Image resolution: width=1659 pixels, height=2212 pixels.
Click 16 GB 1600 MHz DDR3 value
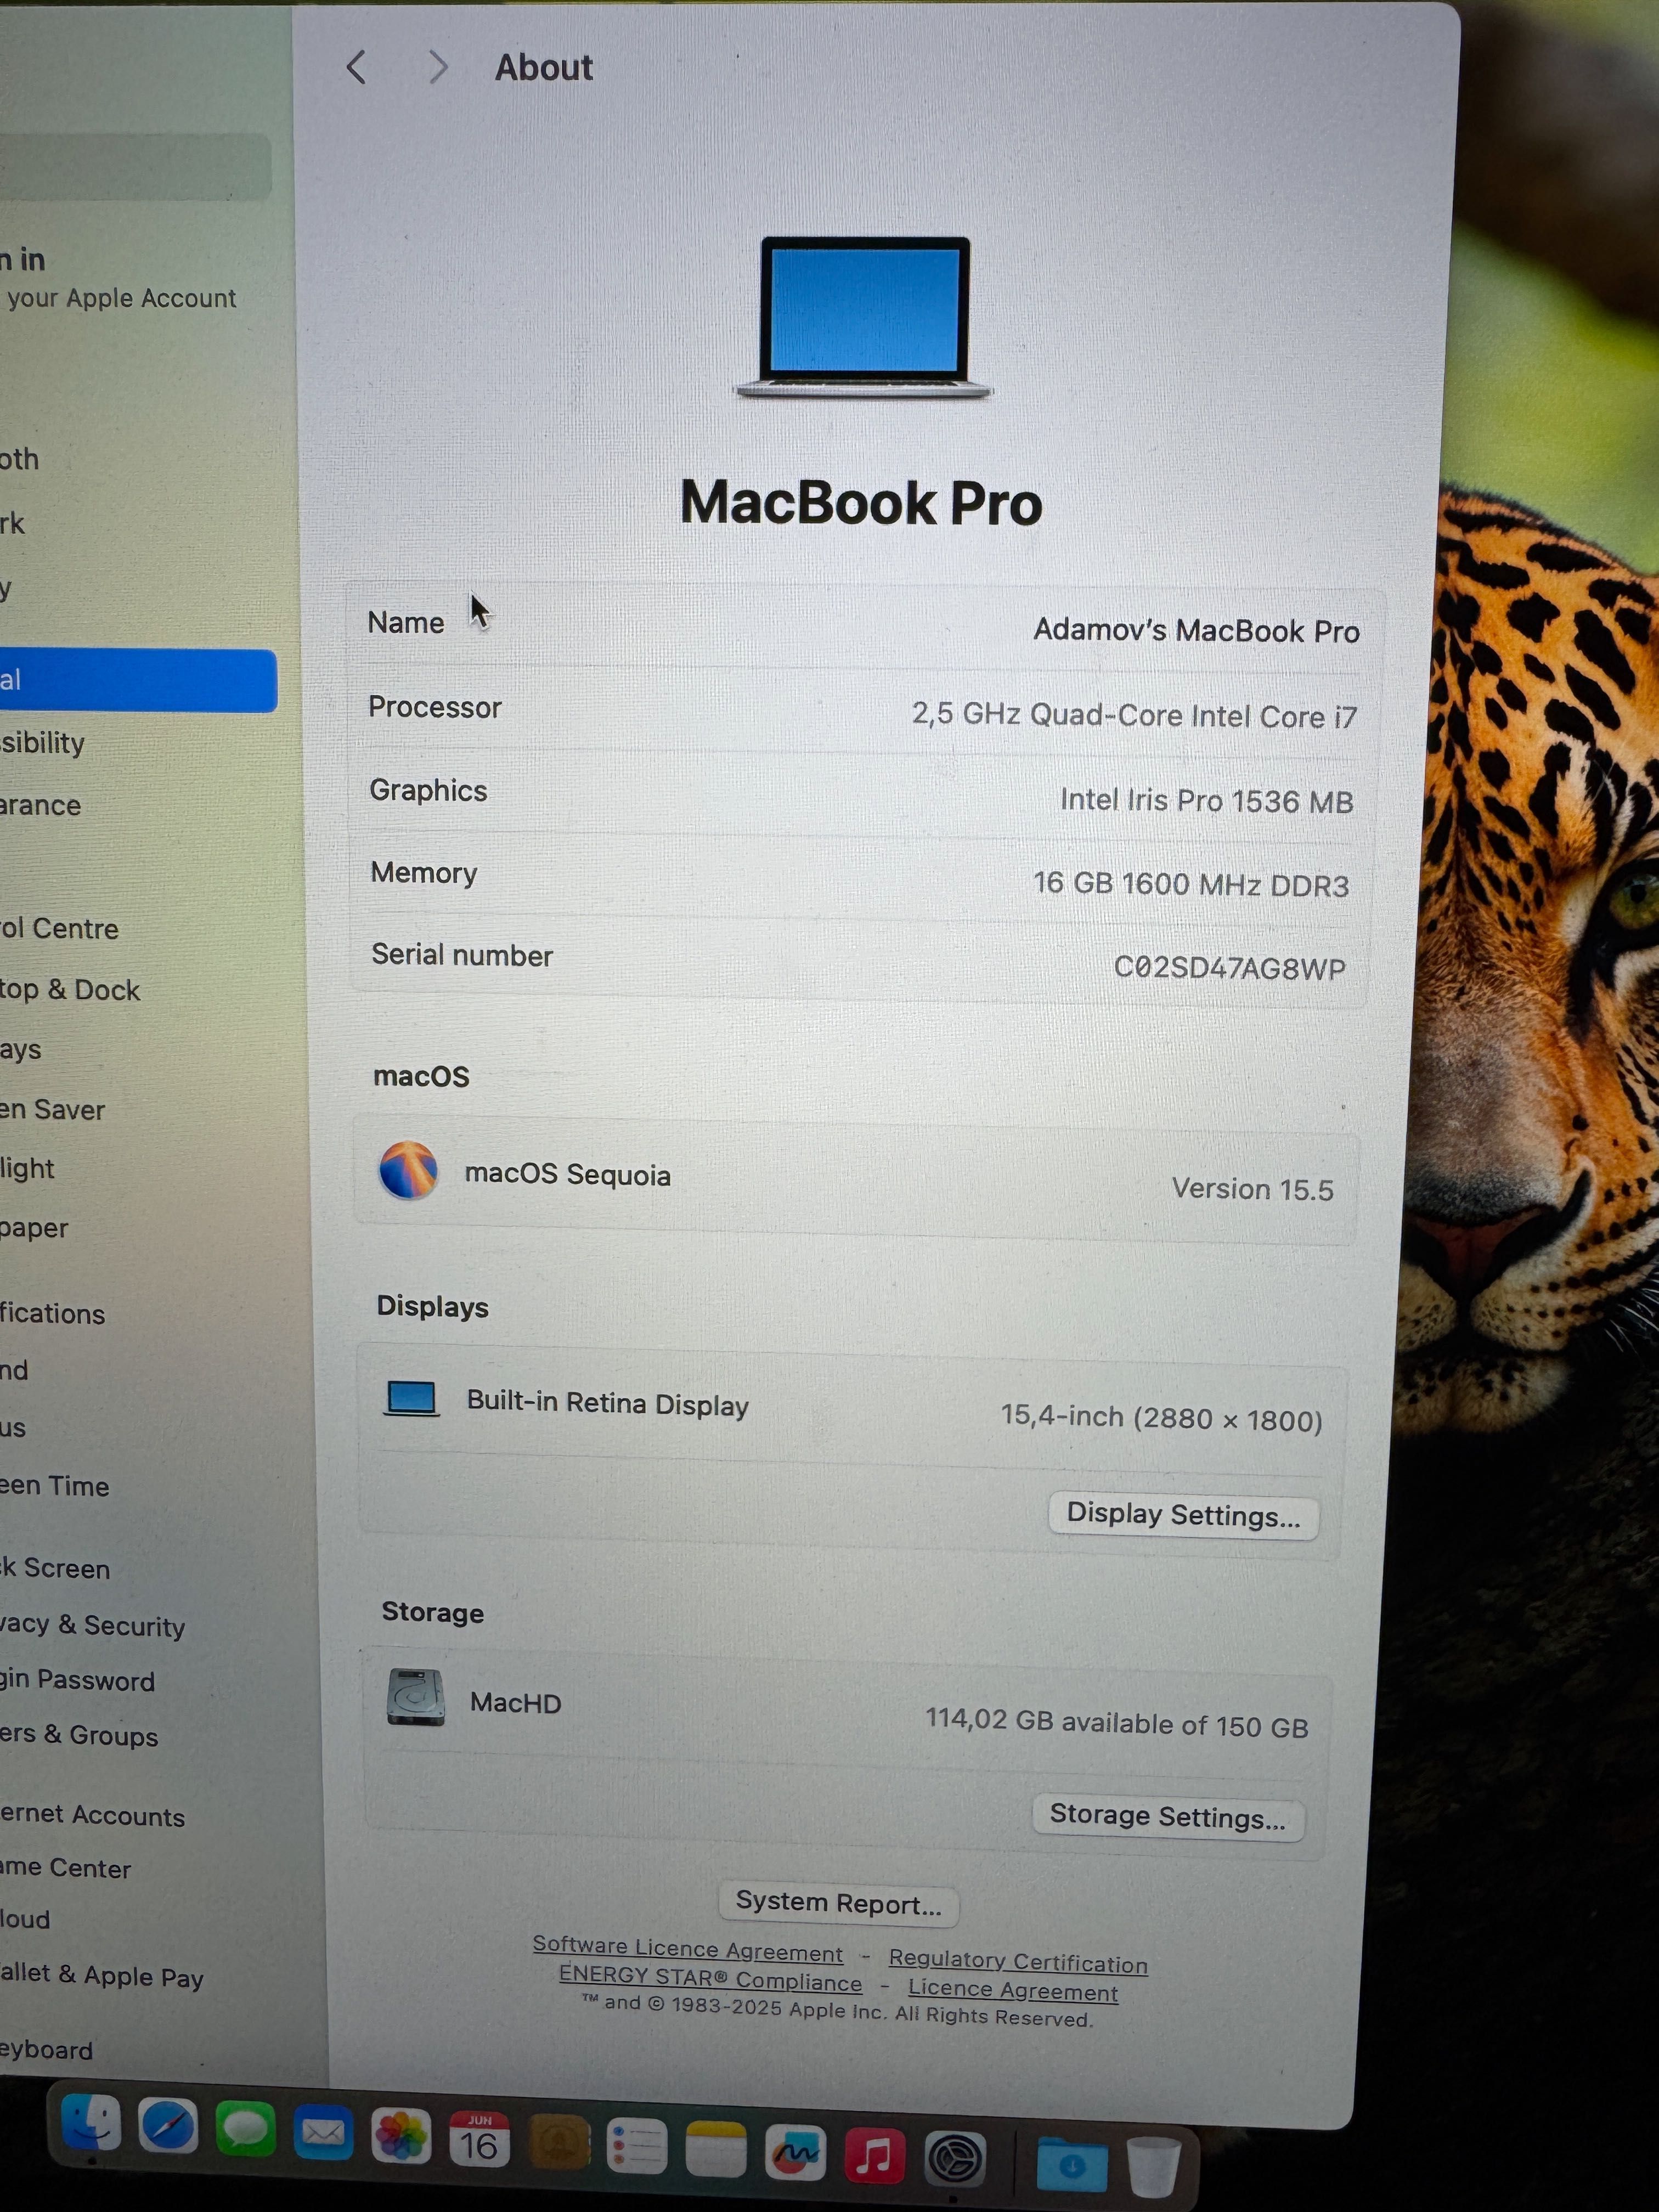point(1190,884)
